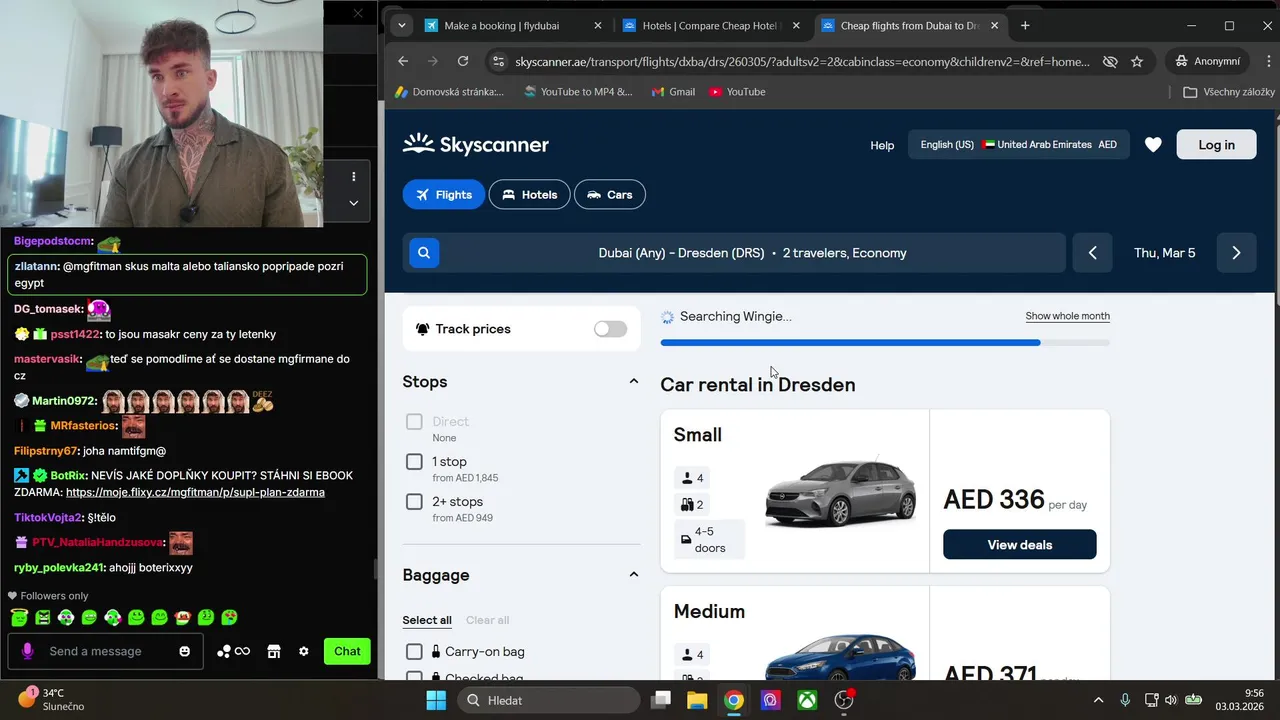This screenshot has width=1280, height=720.
Task: Click the Windows taskbar Hledat search box
Action: click(548, 700)
